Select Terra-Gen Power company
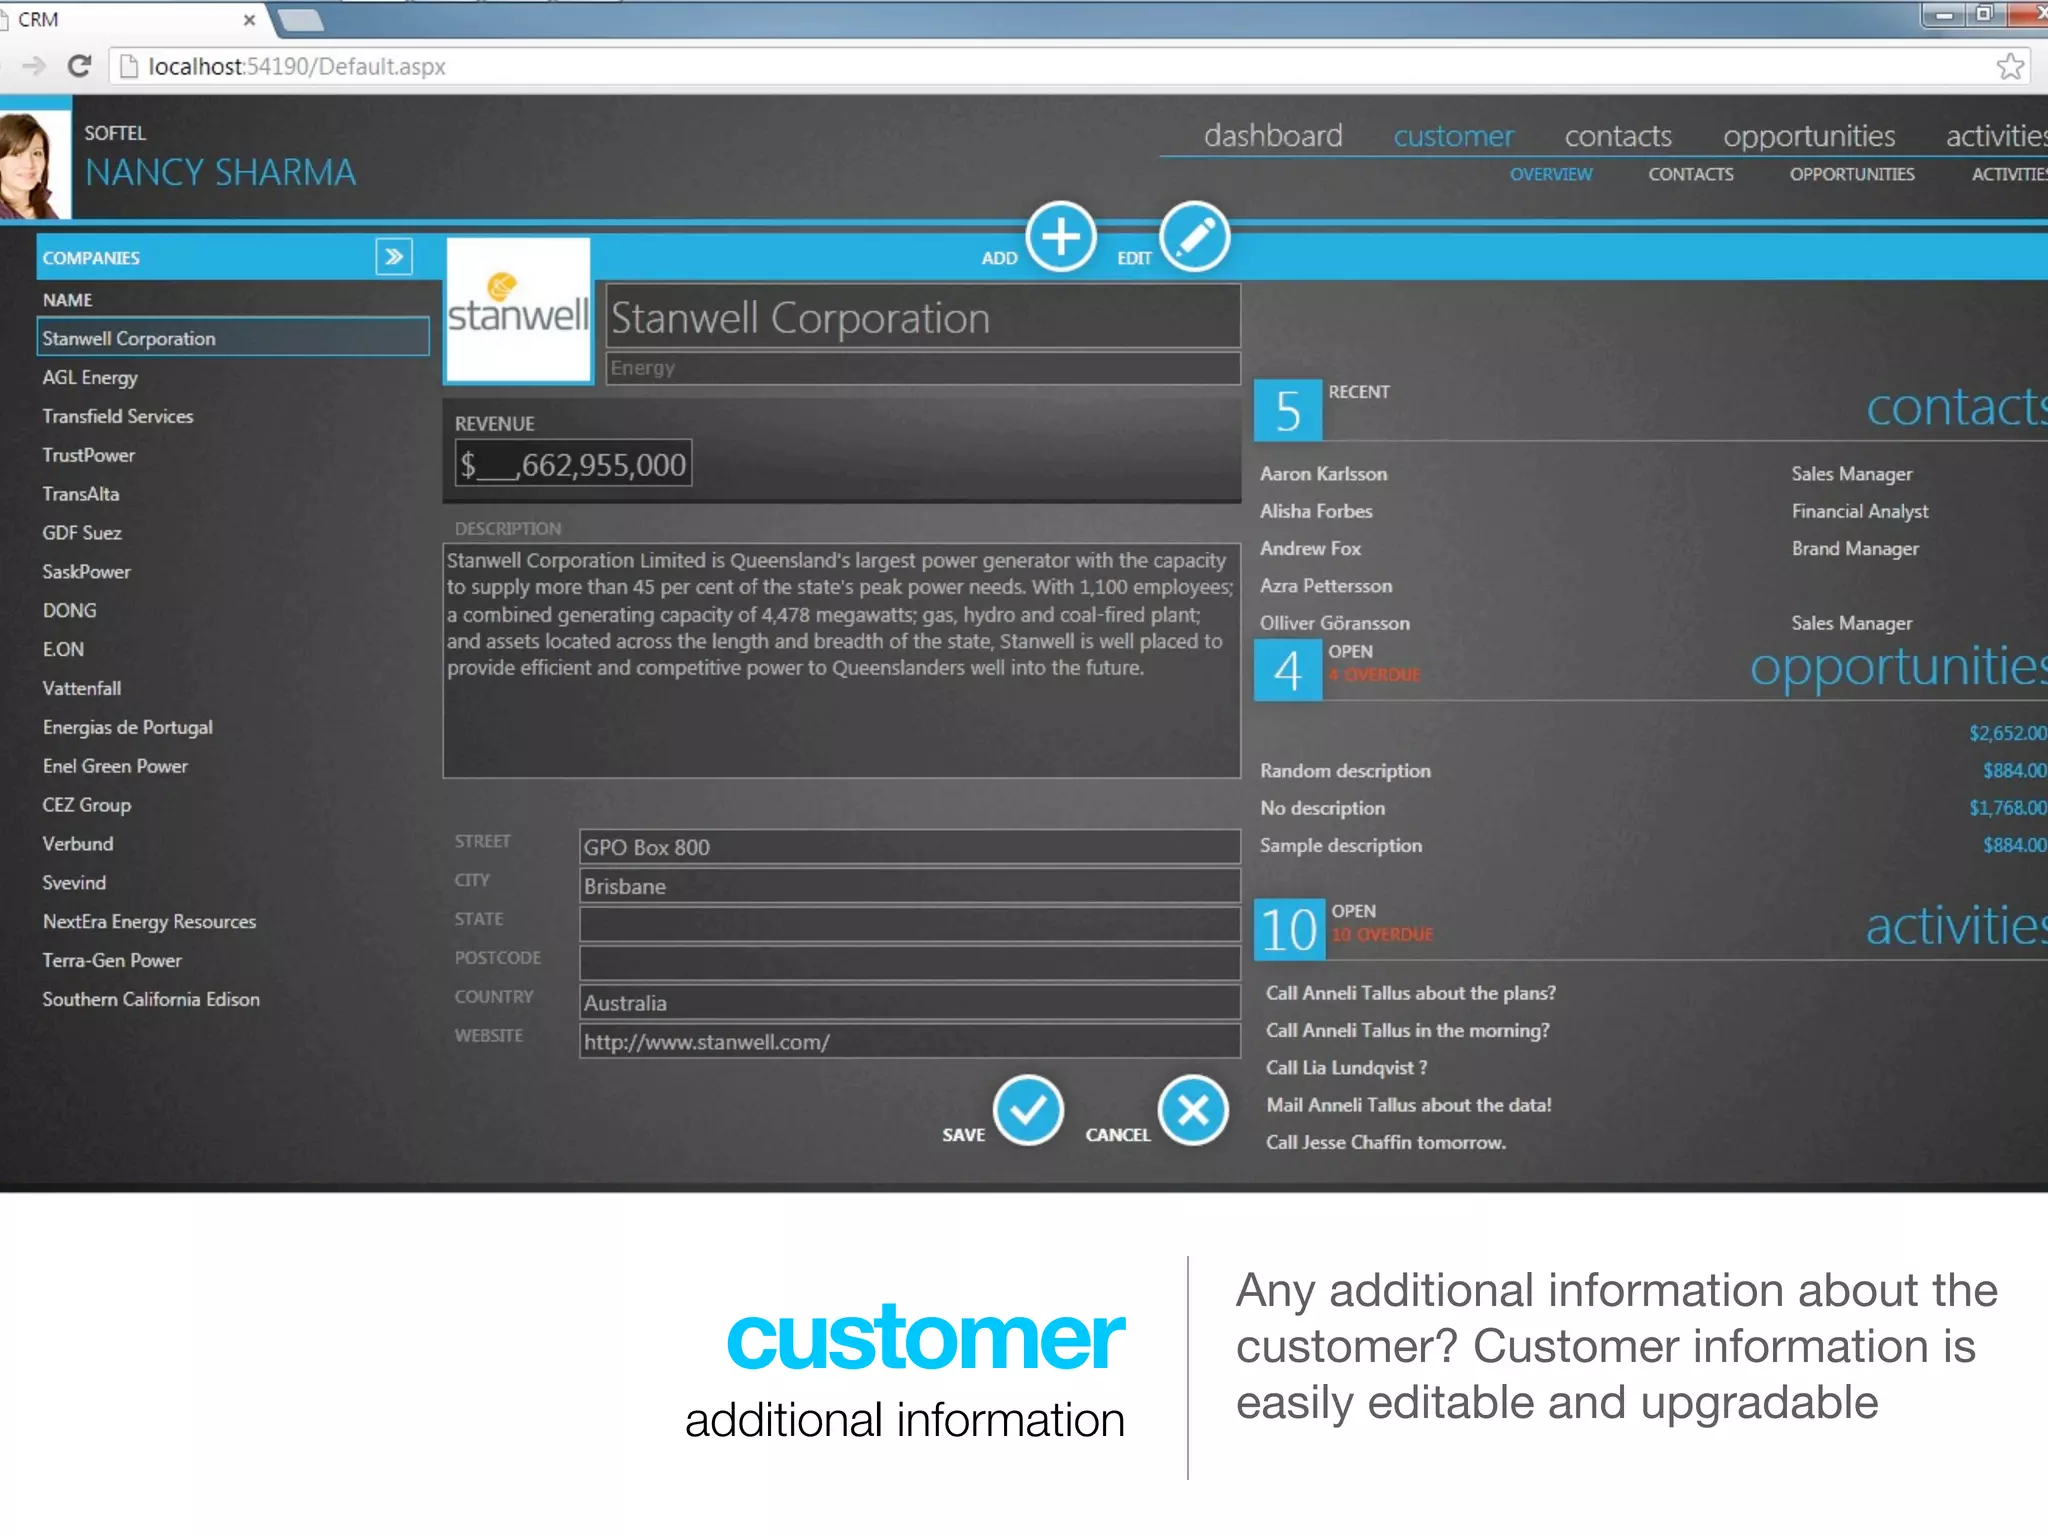This screenshot has width=2048, height=1536. (112, 960)
